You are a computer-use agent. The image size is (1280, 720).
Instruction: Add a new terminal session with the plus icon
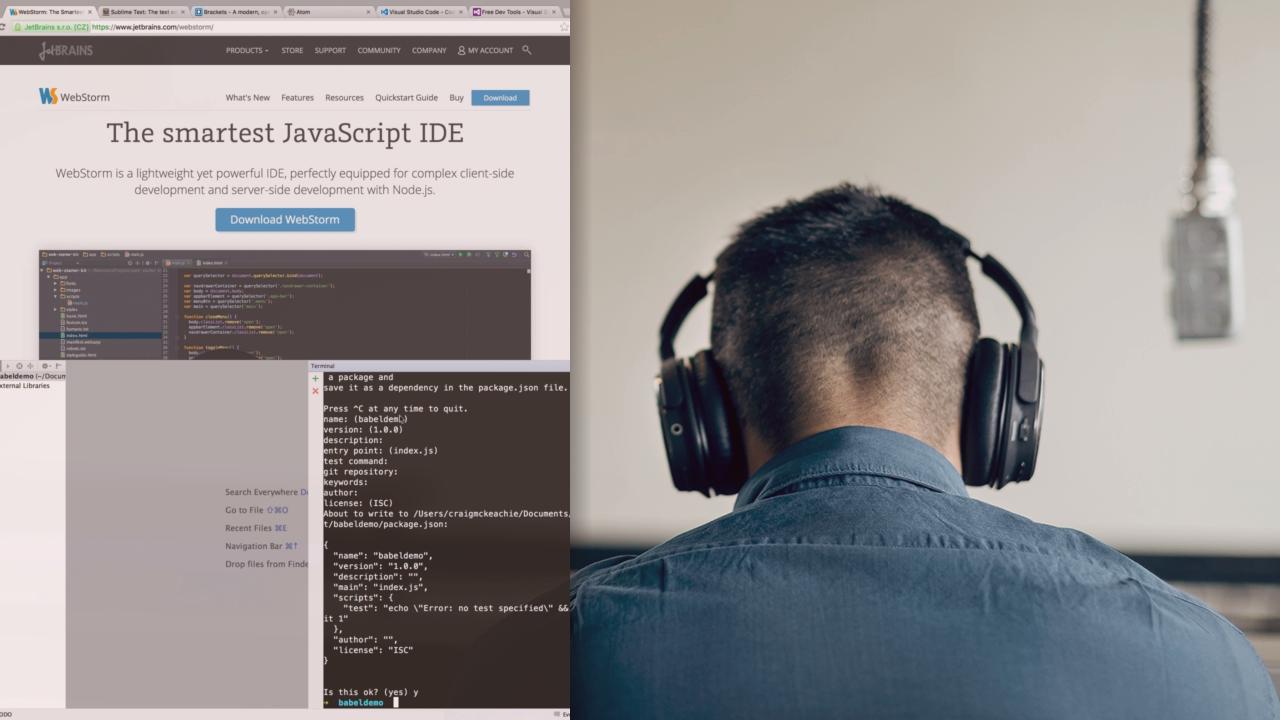point(315,378)
